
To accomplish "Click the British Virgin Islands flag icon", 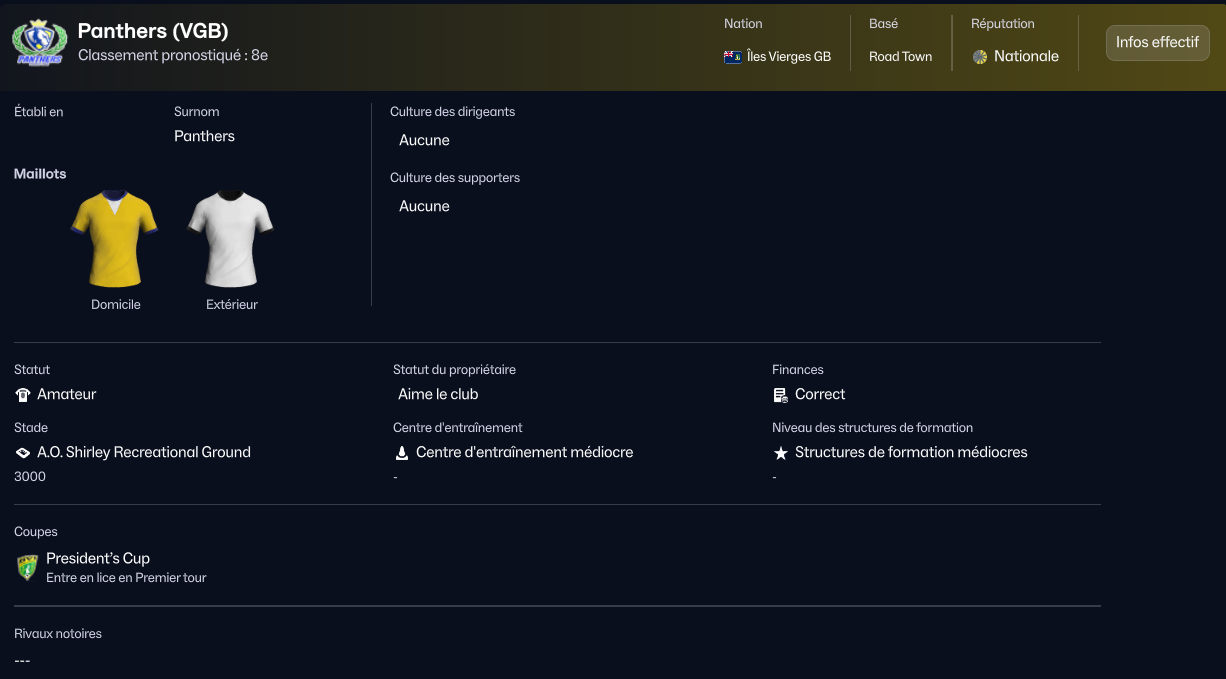I will pyautogui.click(x=732, y=57).
